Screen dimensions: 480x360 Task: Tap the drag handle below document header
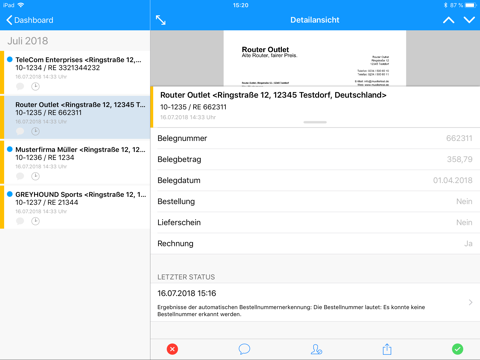pyautogui.click(x=315, y=122)
